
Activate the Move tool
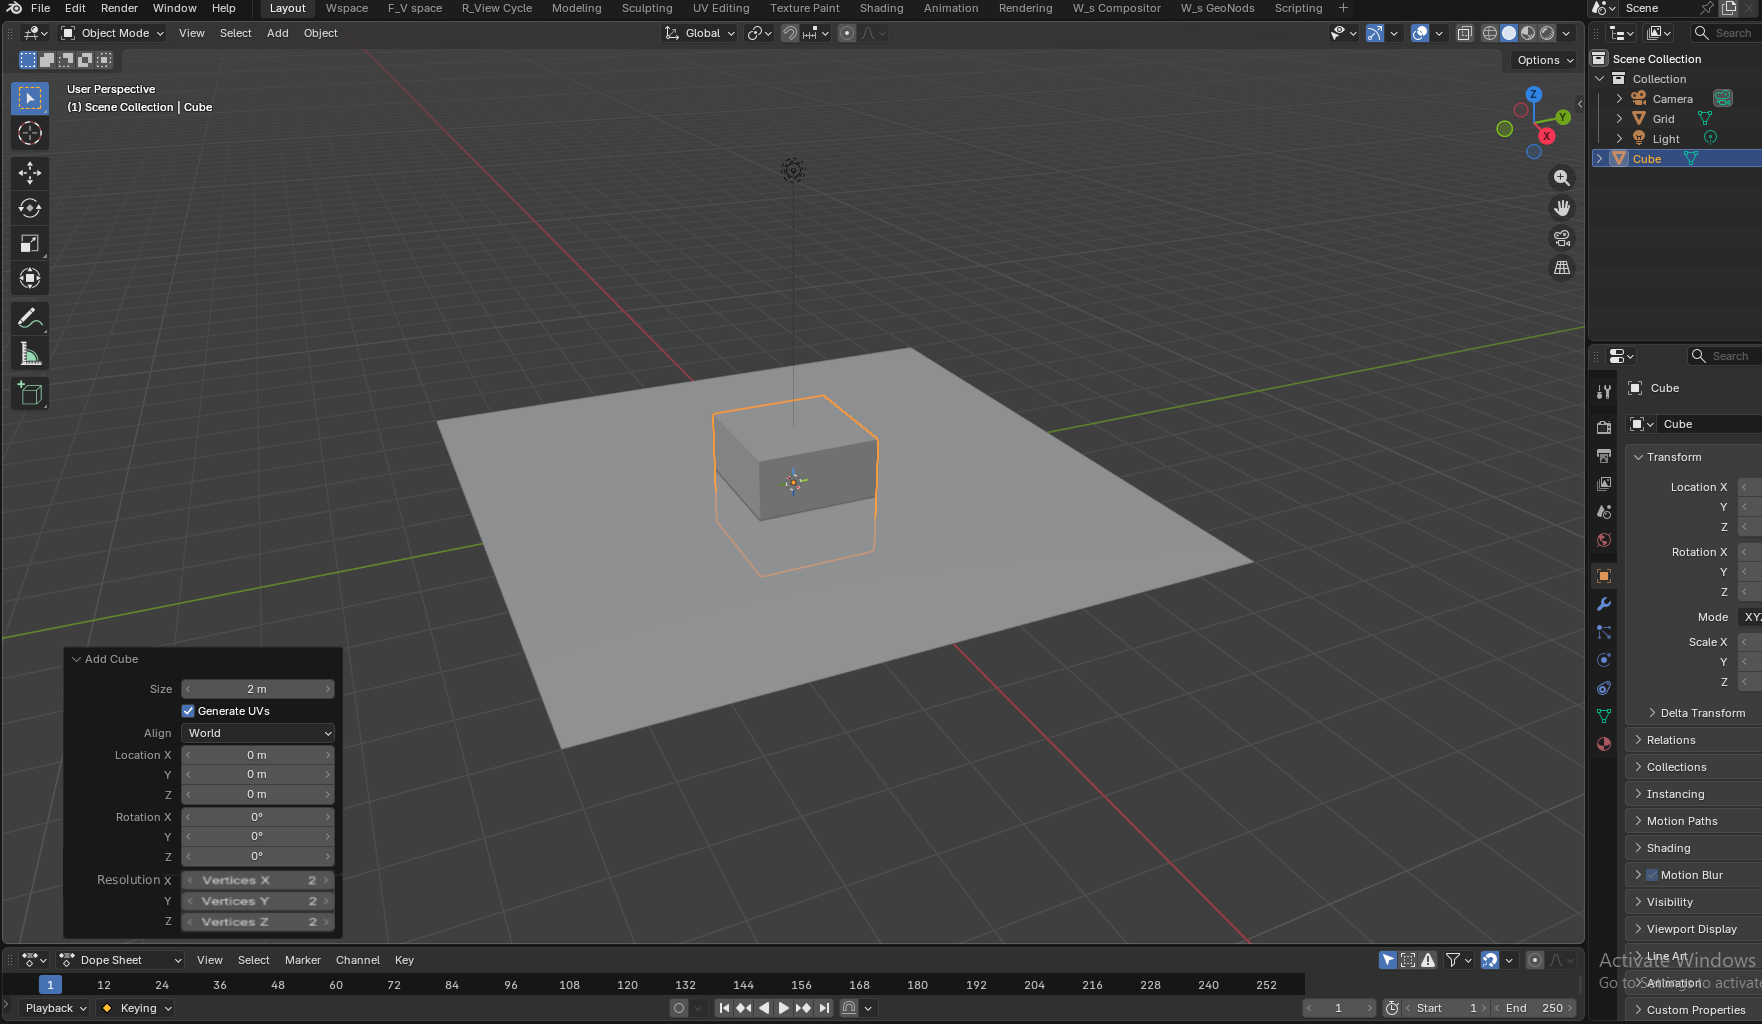(30, 173)
